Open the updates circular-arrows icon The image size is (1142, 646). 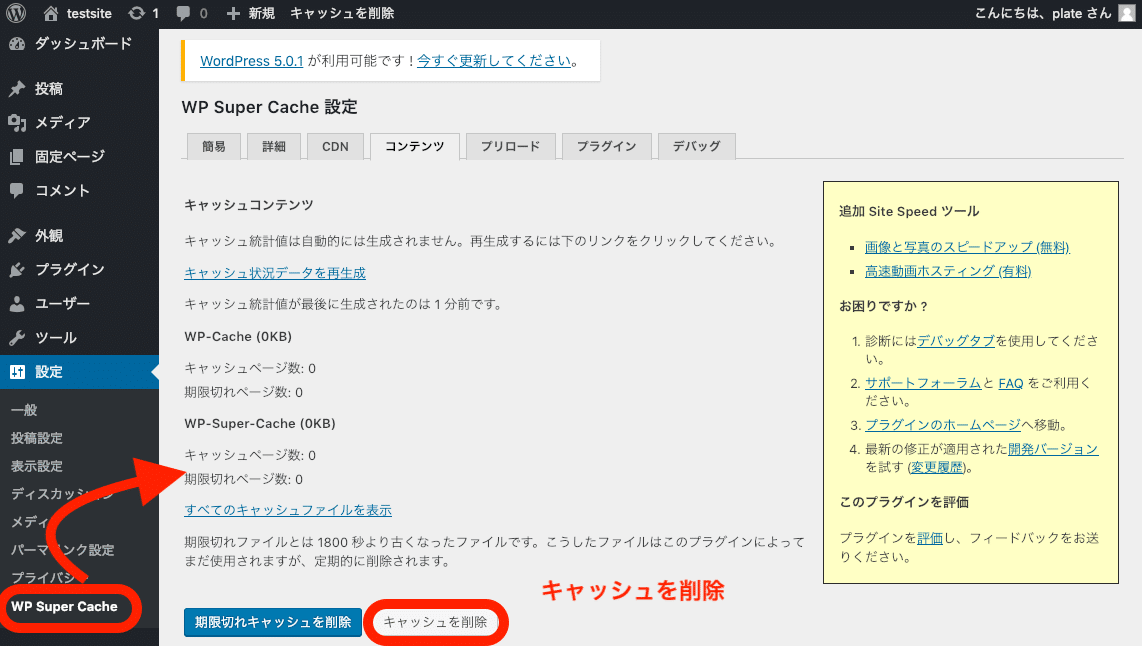click(136, 13)
